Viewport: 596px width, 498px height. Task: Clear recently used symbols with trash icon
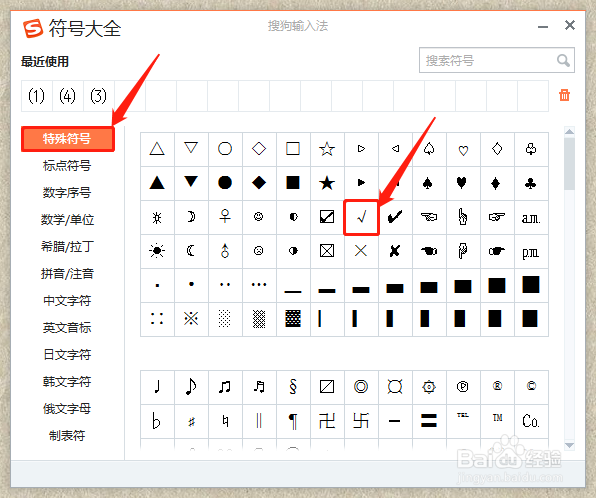click(x=564, y=95)
